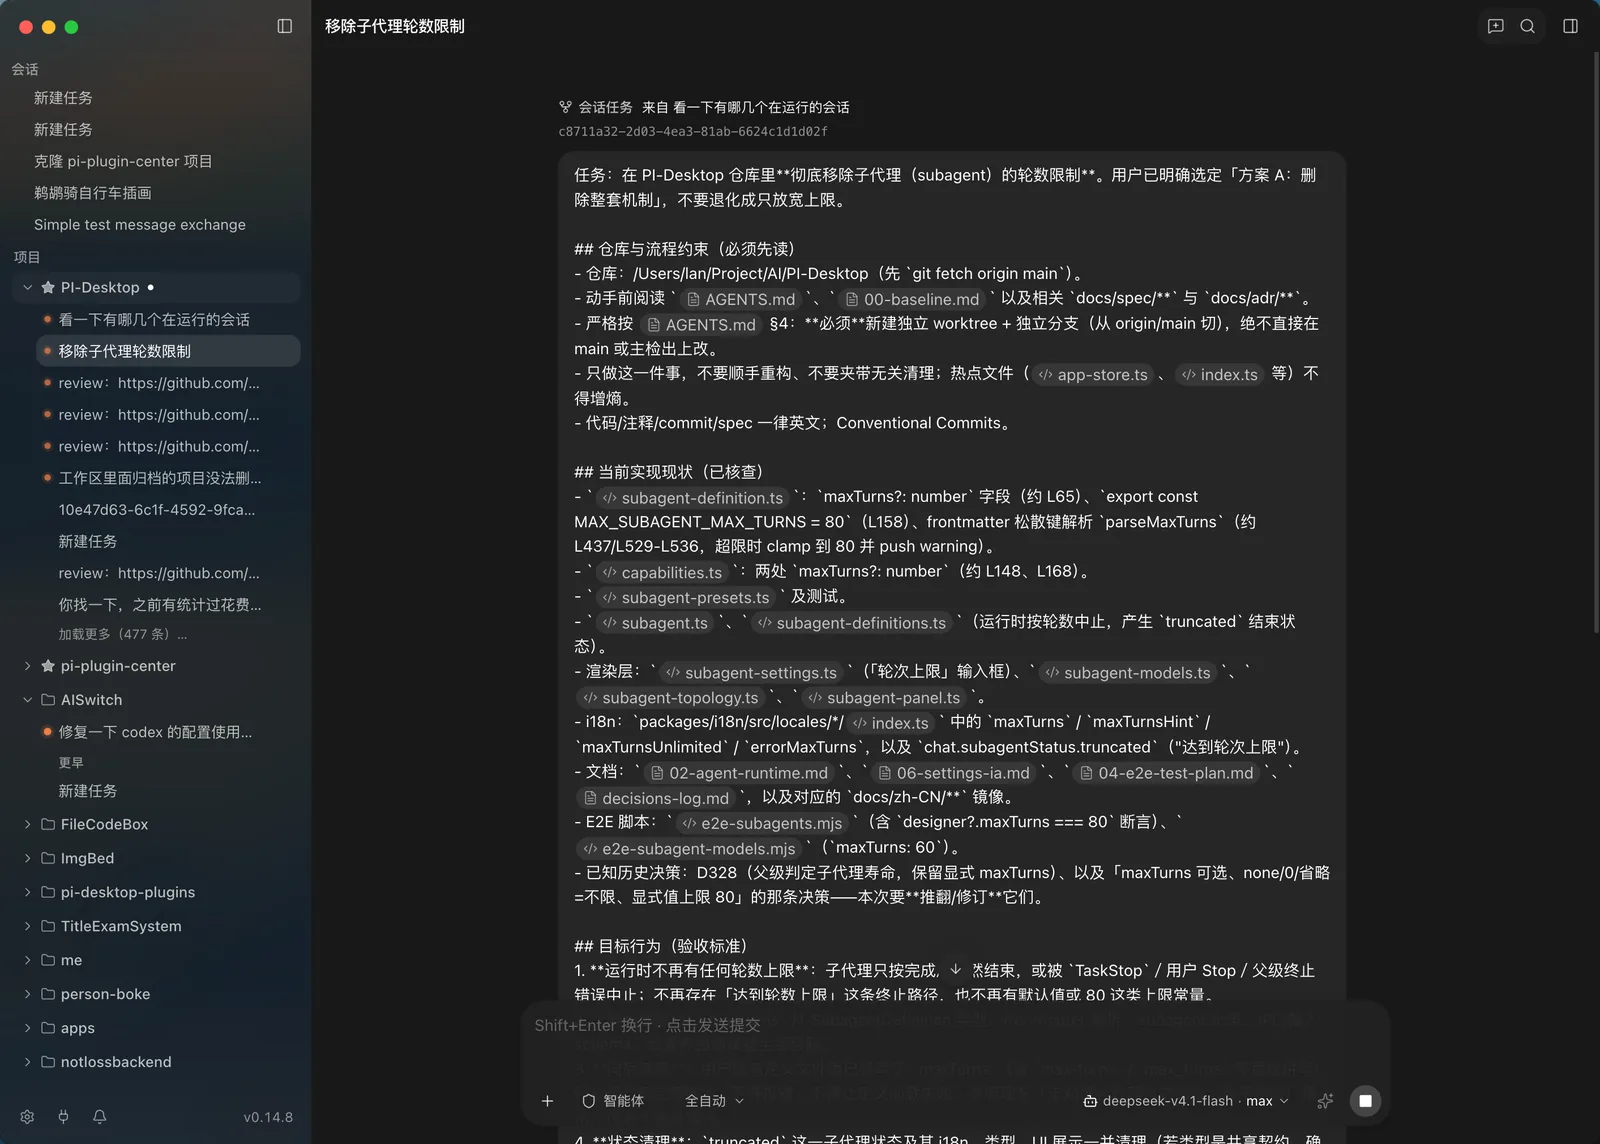Expand the pi-plugin-center project chevron
This screenshot has width=1600, height=1144.
[x=27, y=665]
